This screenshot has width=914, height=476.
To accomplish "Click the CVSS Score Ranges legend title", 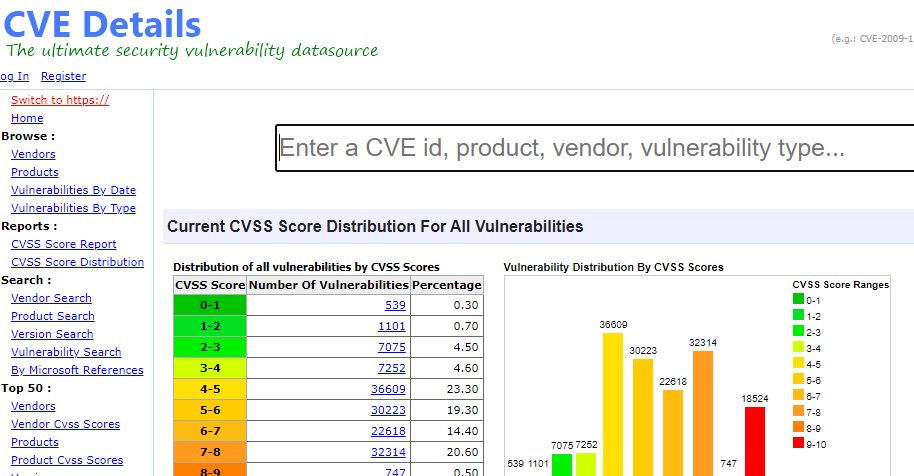I will tap(841, 285).
